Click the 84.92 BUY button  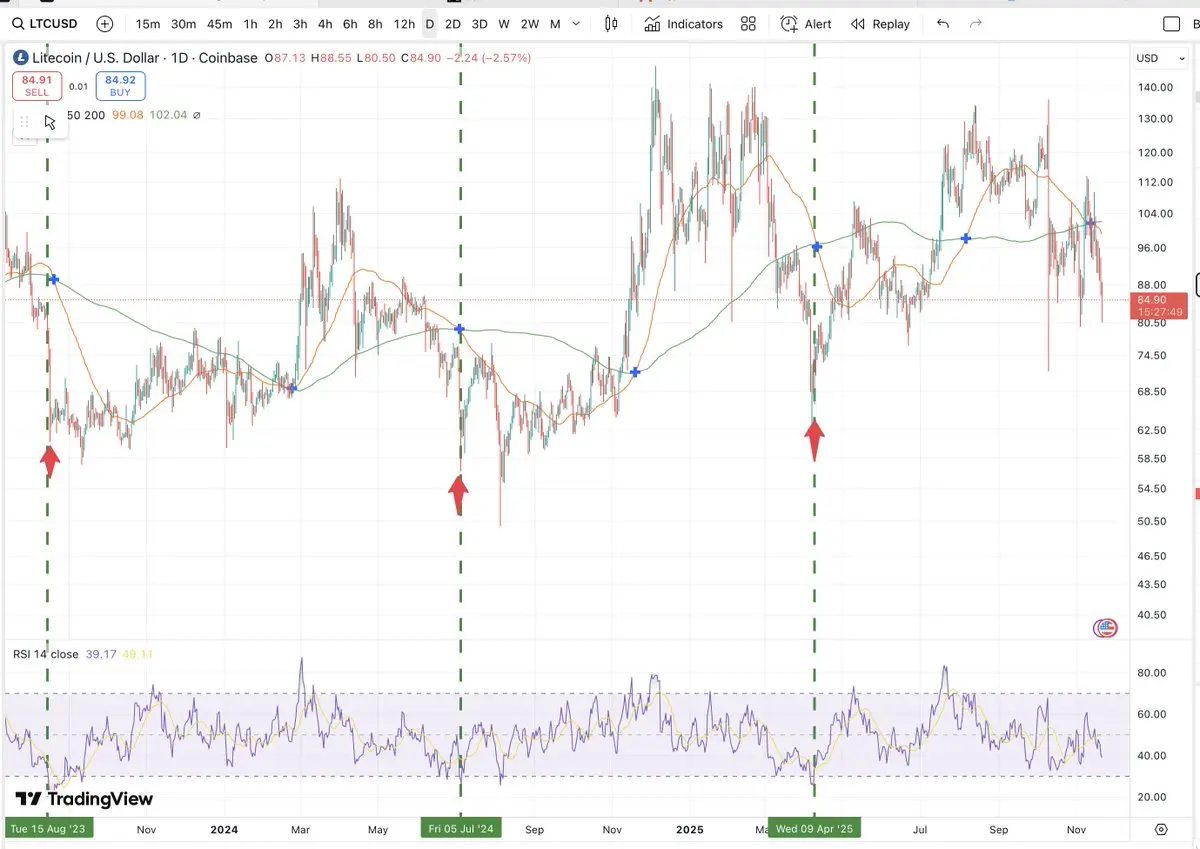120,86
